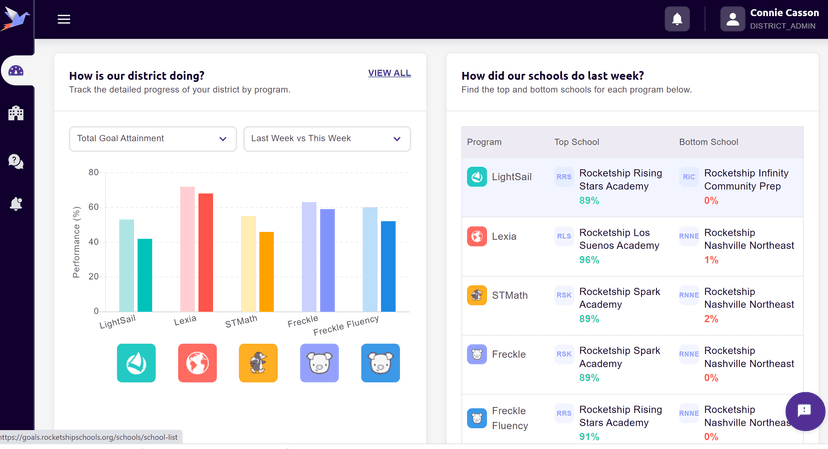Select the Lexia icon below the chart
828x449 pixels.
click(x=197, y=363)
